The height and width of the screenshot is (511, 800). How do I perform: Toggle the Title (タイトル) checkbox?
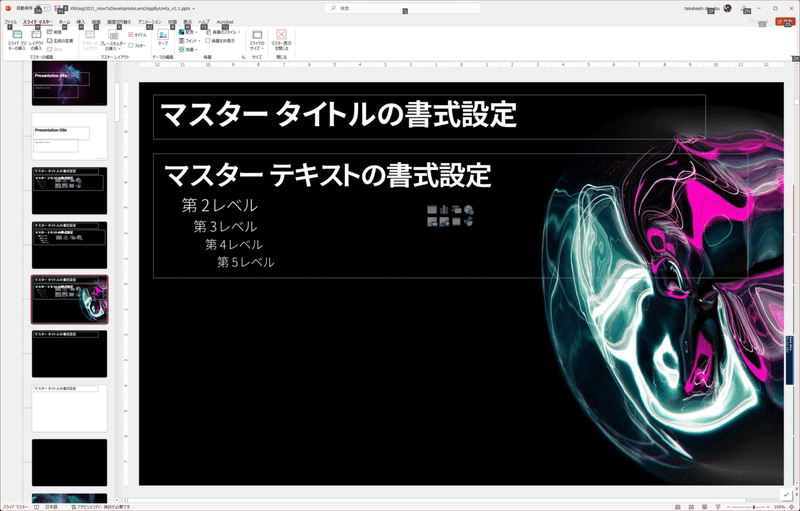[x=138, y=35]
